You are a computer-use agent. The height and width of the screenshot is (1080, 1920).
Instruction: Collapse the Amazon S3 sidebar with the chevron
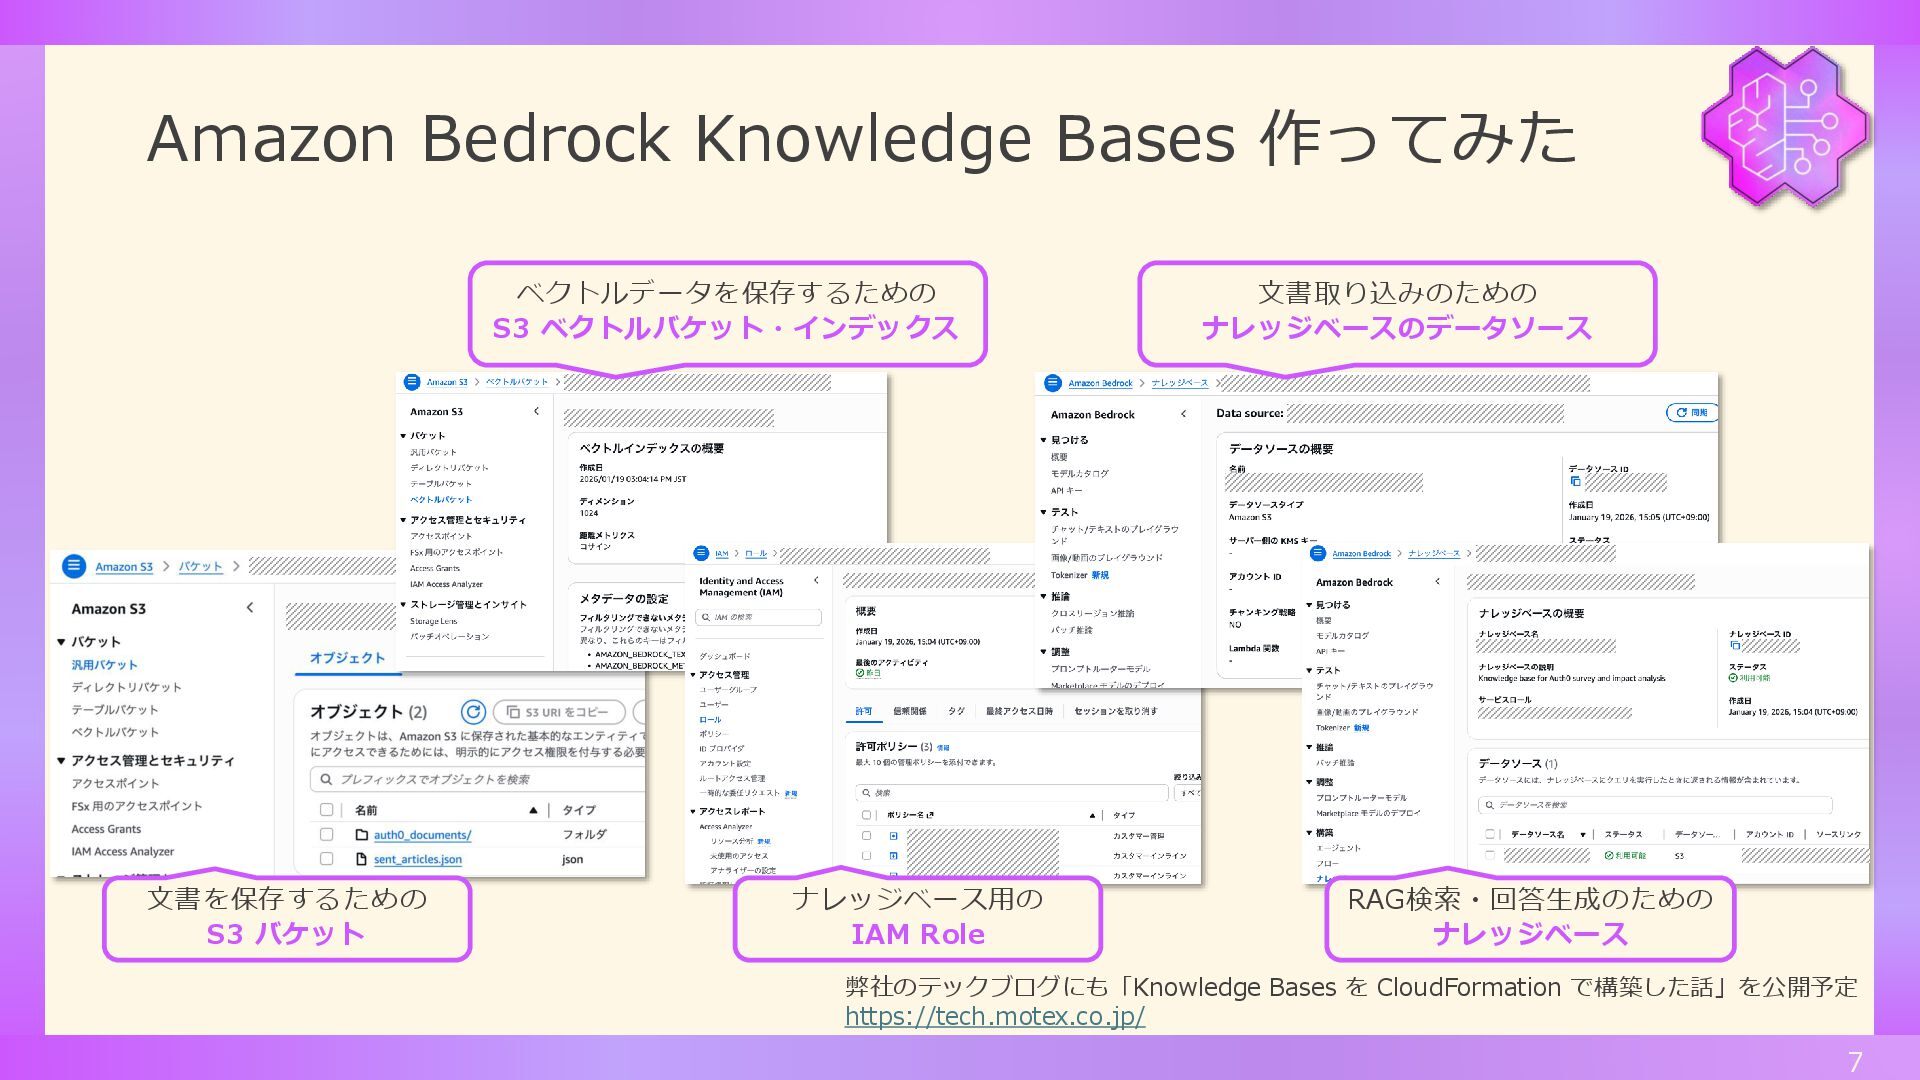[249, 608]
